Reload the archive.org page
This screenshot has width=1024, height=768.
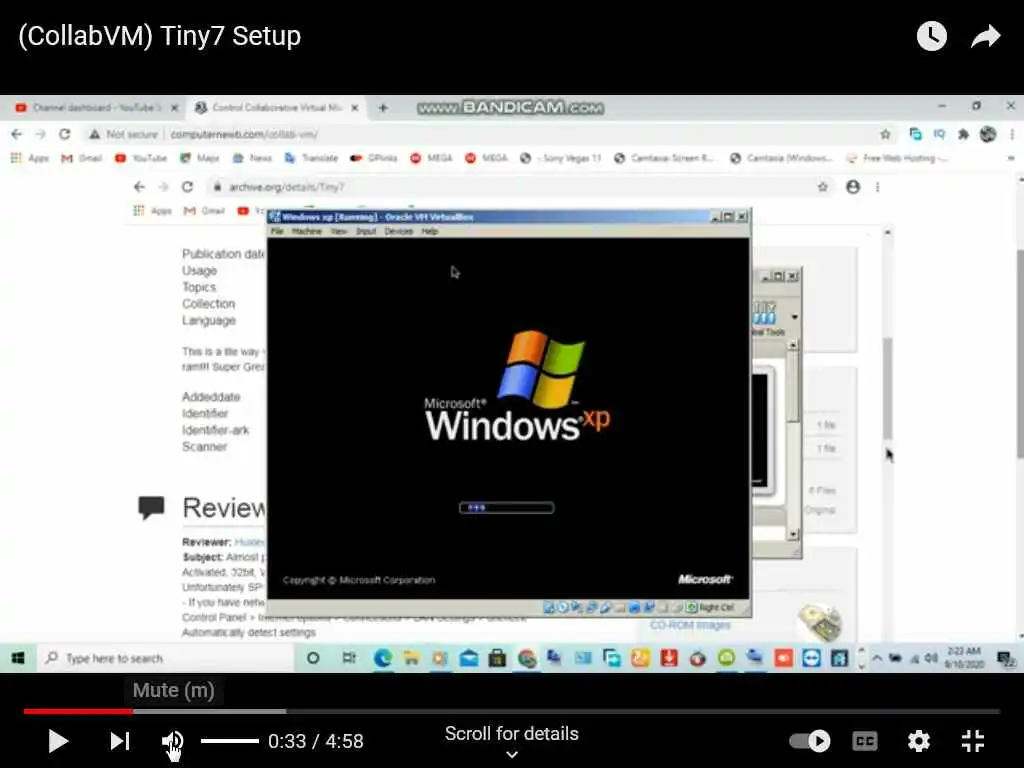(187, 187)
